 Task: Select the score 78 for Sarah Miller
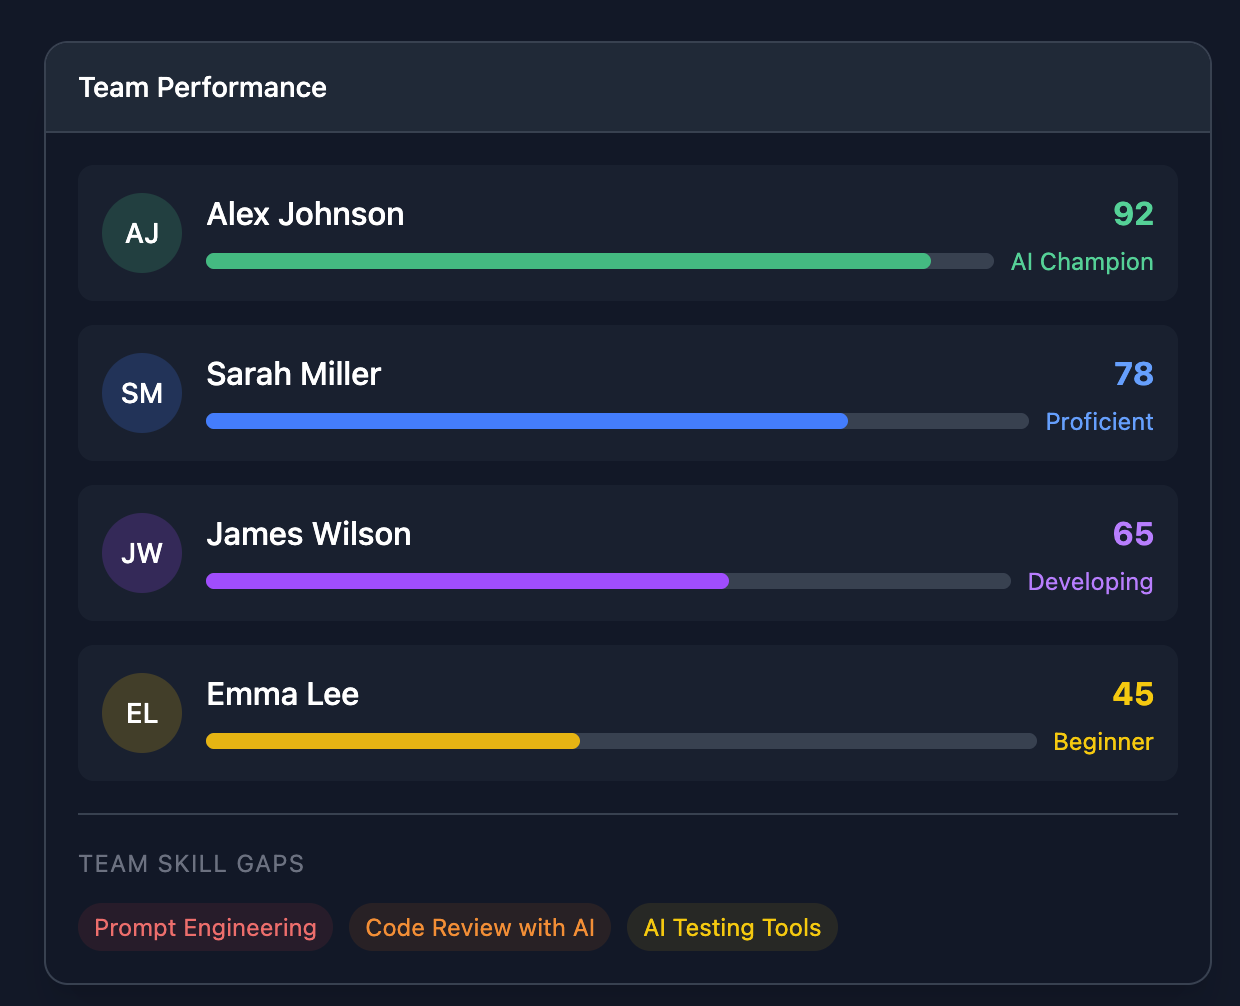[x=1134, y=374]
